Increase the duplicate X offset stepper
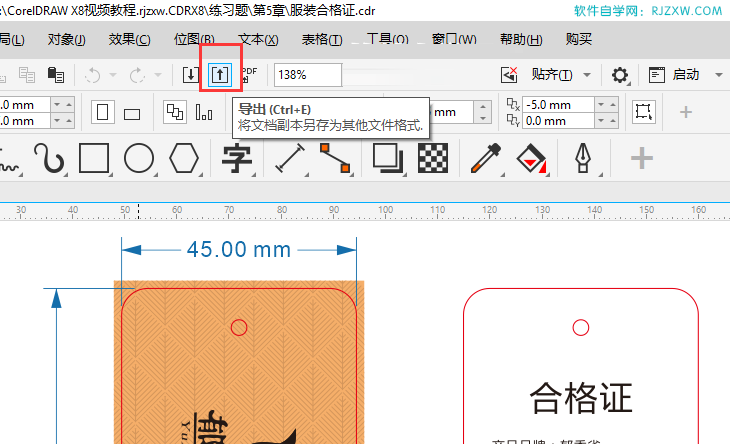 pos(613,104)
